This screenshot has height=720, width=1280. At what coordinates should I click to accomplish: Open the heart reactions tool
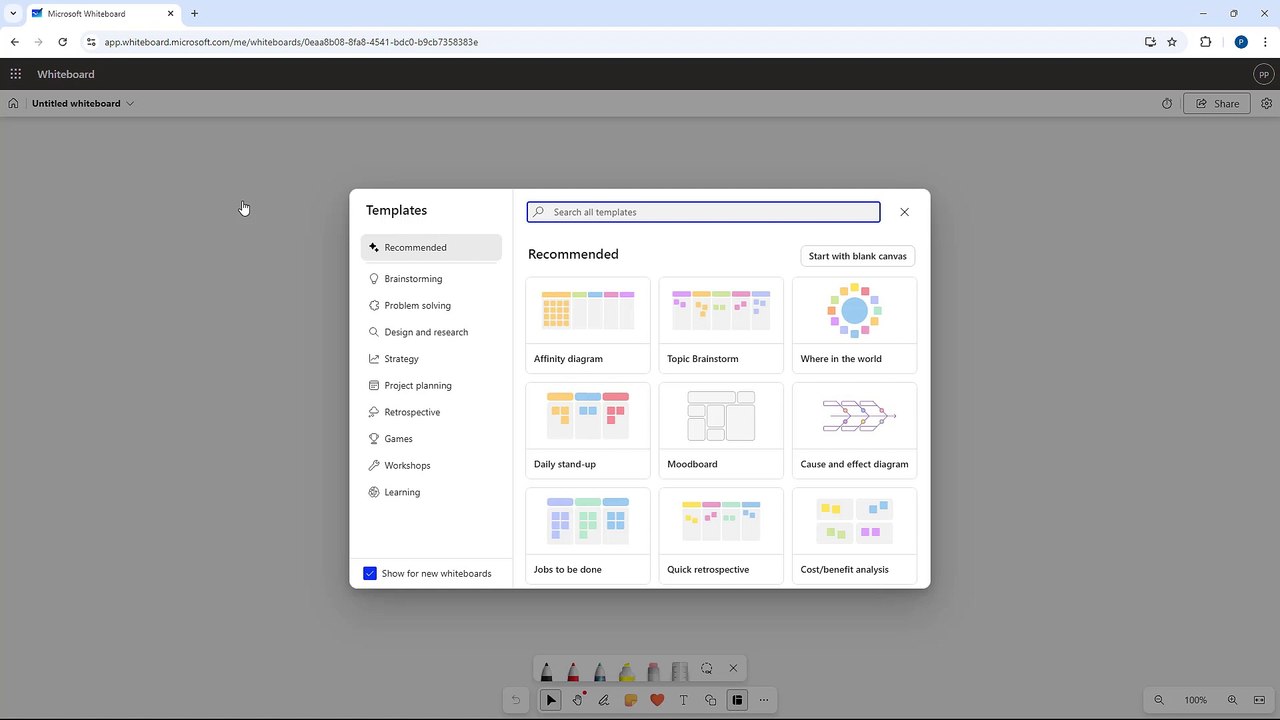point(657,700)
